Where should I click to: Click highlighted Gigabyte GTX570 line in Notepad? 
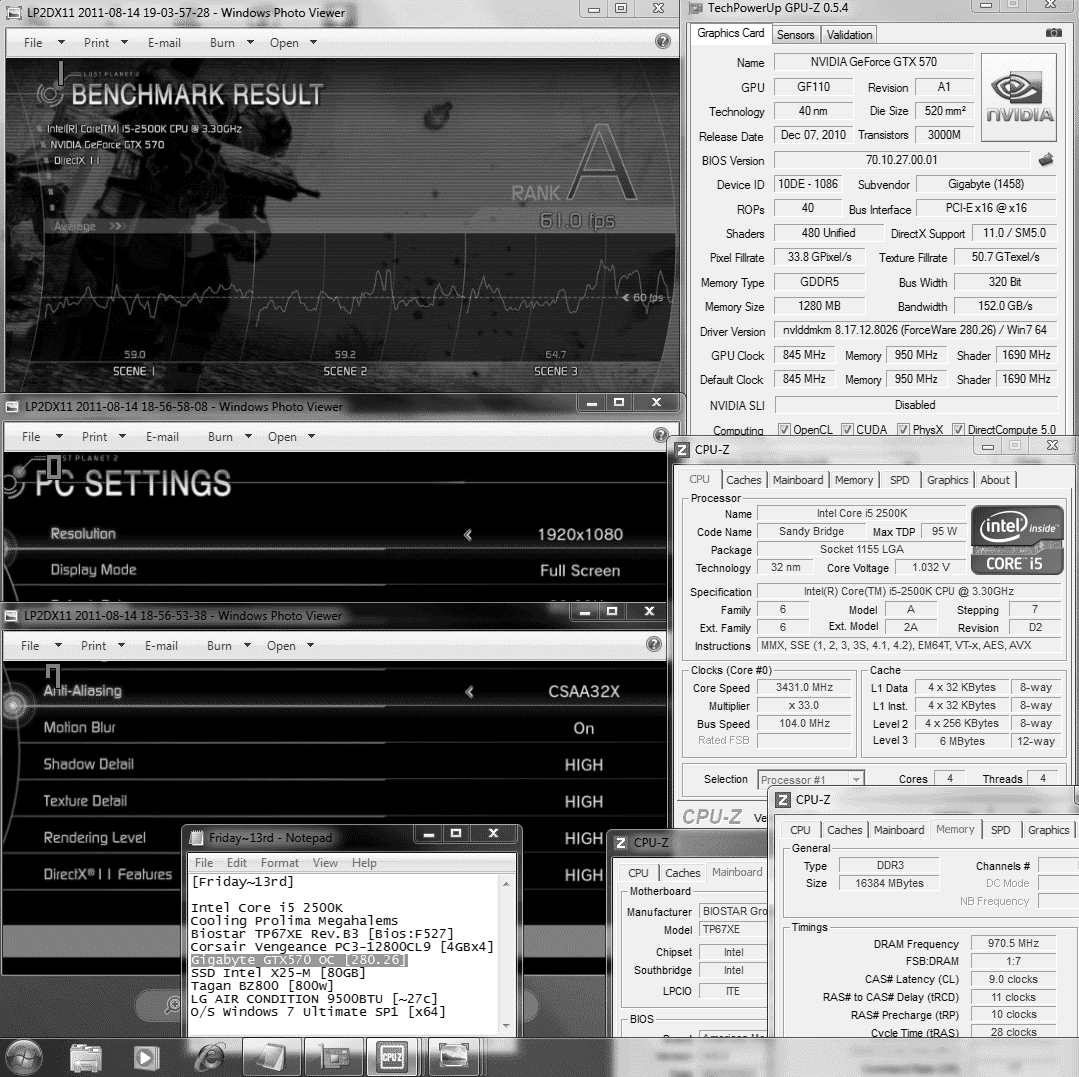point(299,959)
